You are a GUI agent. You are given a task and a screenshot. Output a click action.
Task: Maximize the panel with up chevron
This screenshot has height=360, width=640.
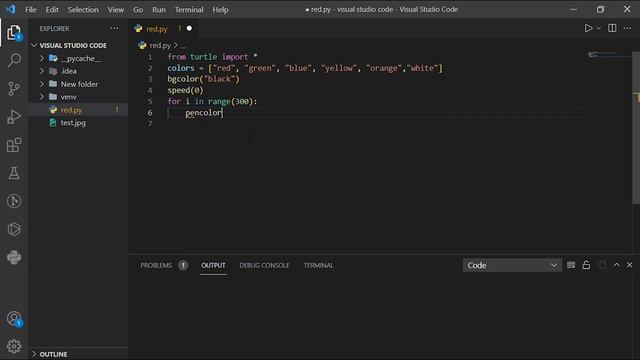[616, 265]
